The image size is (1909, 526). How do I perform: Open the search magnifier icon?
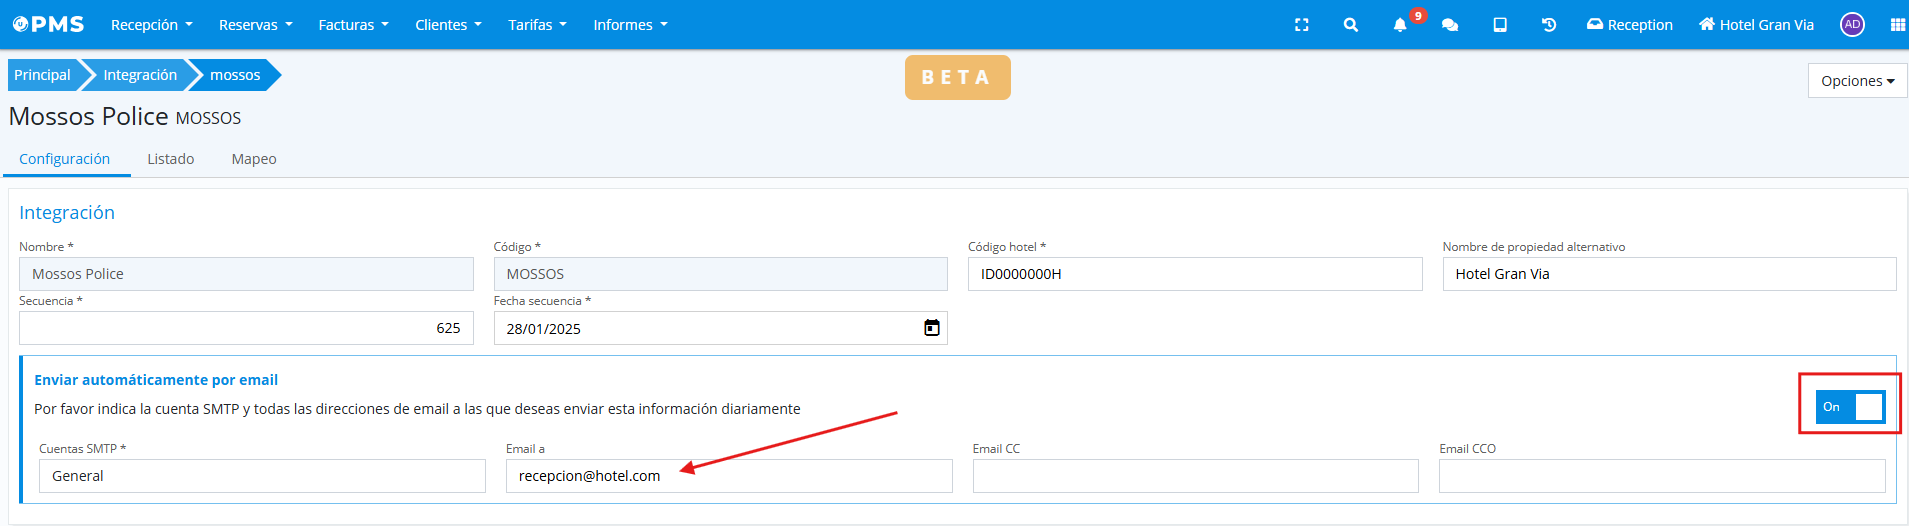pyautogui.click(x=1350, y=25)
